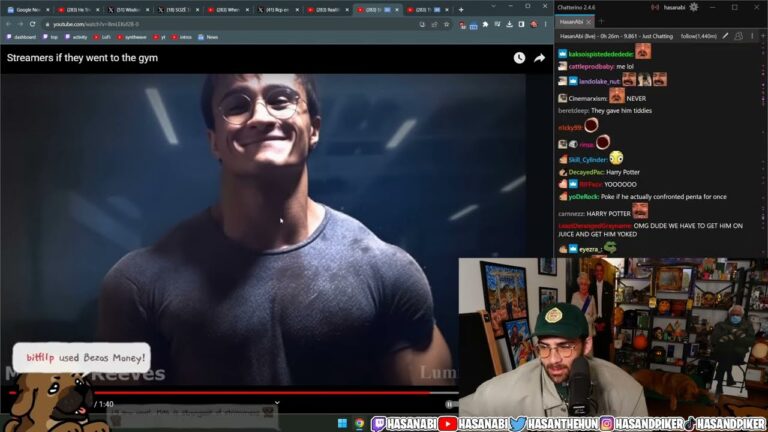Open Chrome three-dot menu
Viewport: 768px width, 432px height.
[x=545, y=24]
